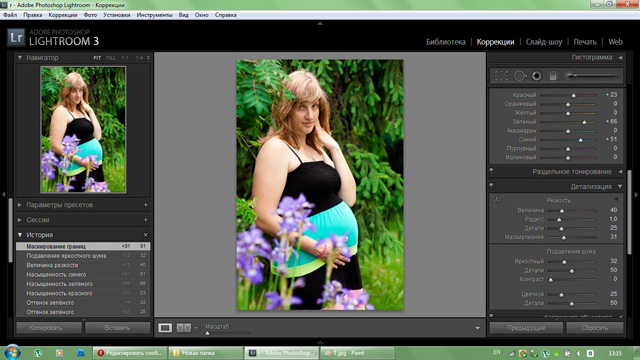Set navigator zoom to FILL
The height and width of the screenshot is (360, 640).
click(x=111, y=58)
